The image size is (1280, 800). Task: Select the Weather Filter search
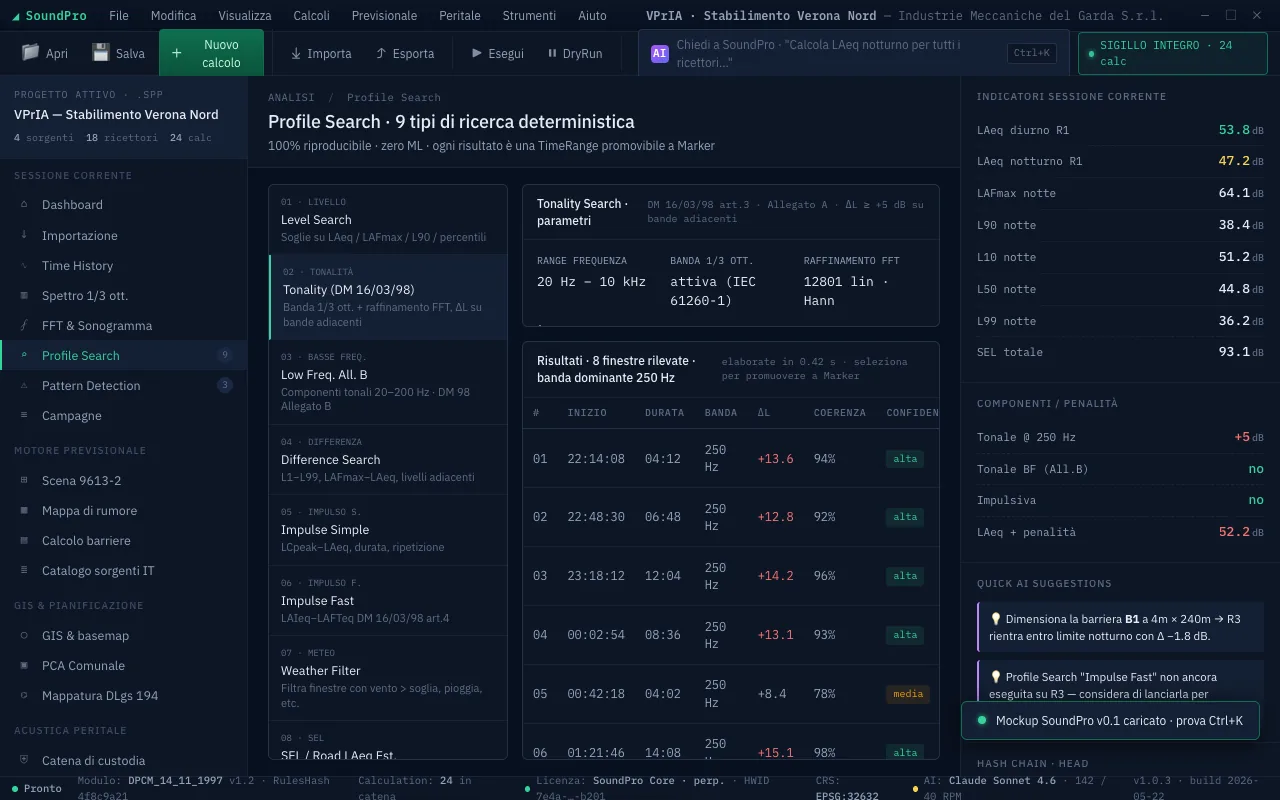[x=388, y=678]
